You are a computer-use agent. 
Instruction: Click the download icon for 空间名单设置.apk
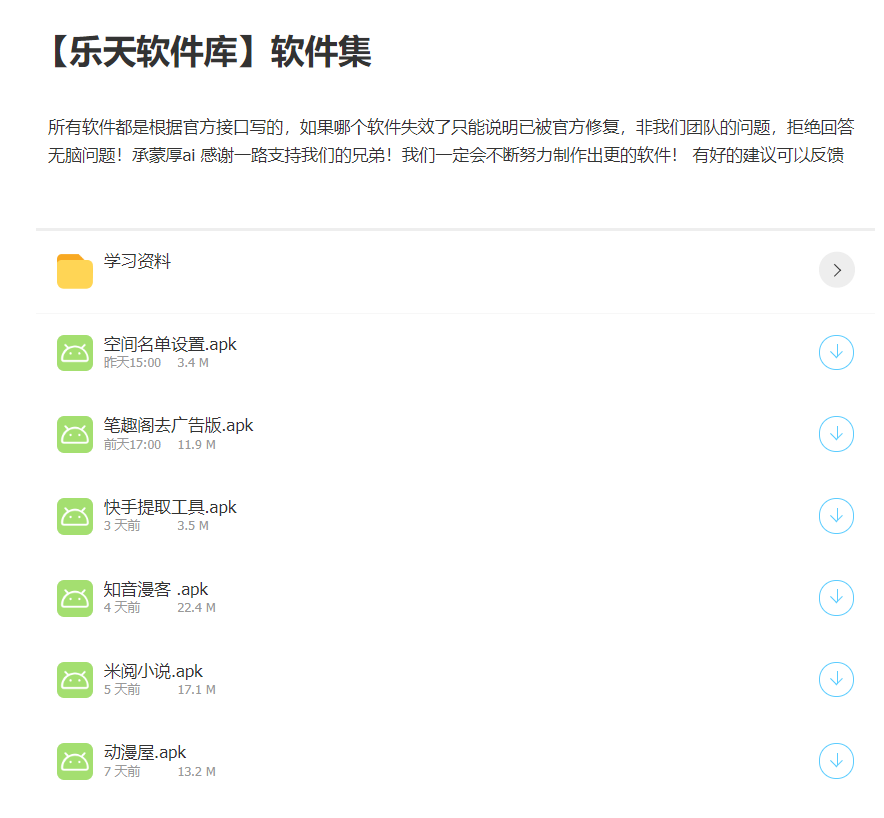tap(836, 352)
